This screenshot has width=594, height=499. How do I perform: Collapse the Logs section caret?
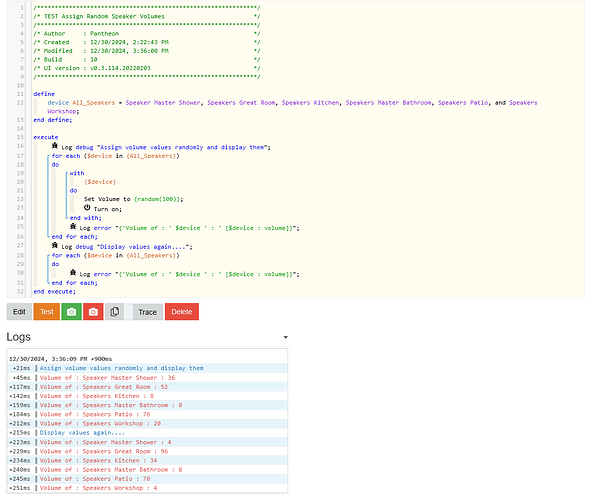coord(286,337)
